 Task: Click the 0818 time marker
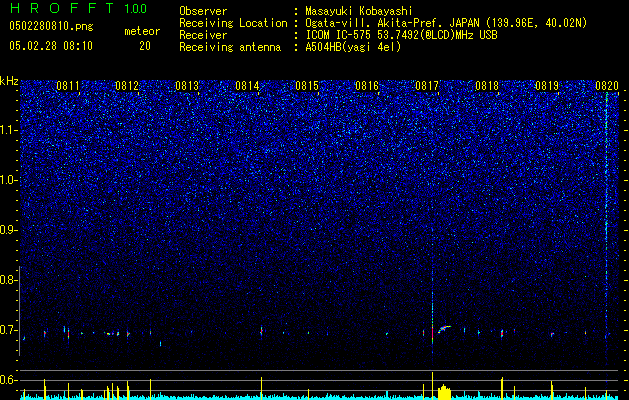[x=487, y=85]
